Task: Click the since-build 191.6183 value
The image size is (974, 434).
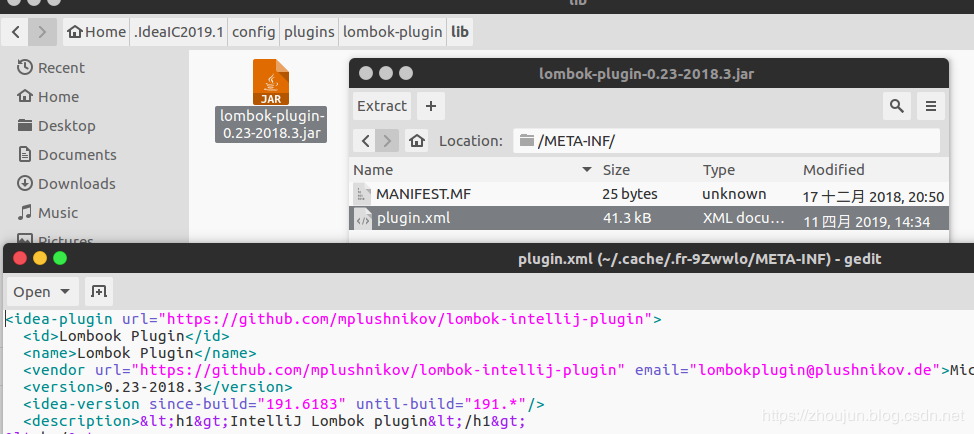Action: [x=302, y=404]
